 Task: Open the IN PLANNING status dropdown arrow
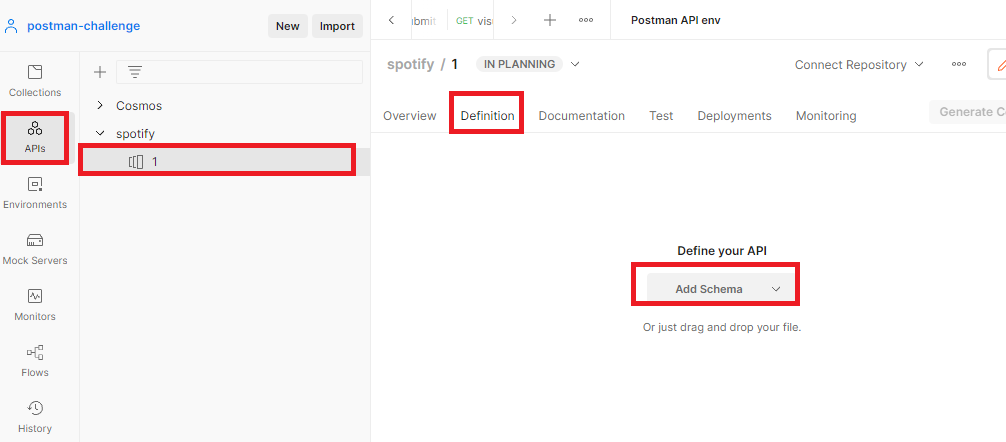(x=575, y=64)
